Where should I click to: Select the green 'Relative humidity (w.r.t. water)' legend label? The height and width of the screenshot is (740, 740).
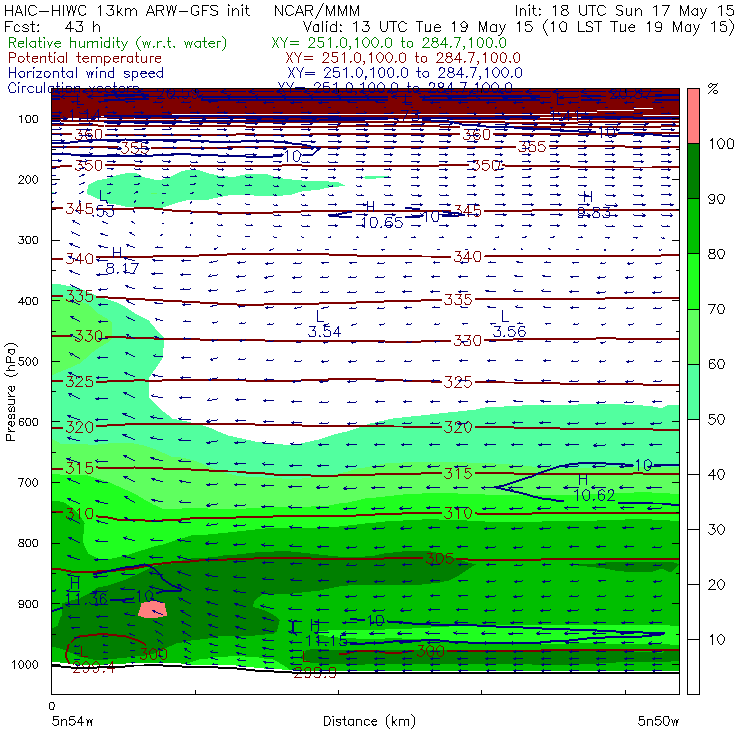(x=118, y=43)
